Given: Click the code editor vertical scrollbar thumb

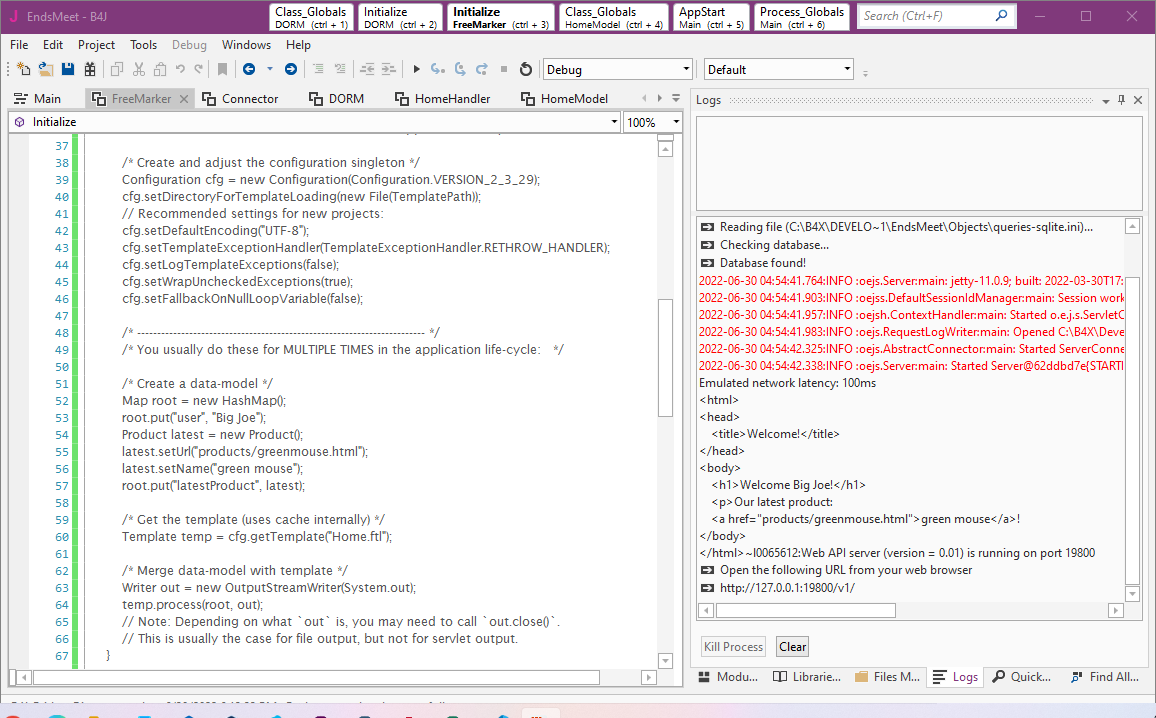Looking at the screenshot, I should (665, 358).
